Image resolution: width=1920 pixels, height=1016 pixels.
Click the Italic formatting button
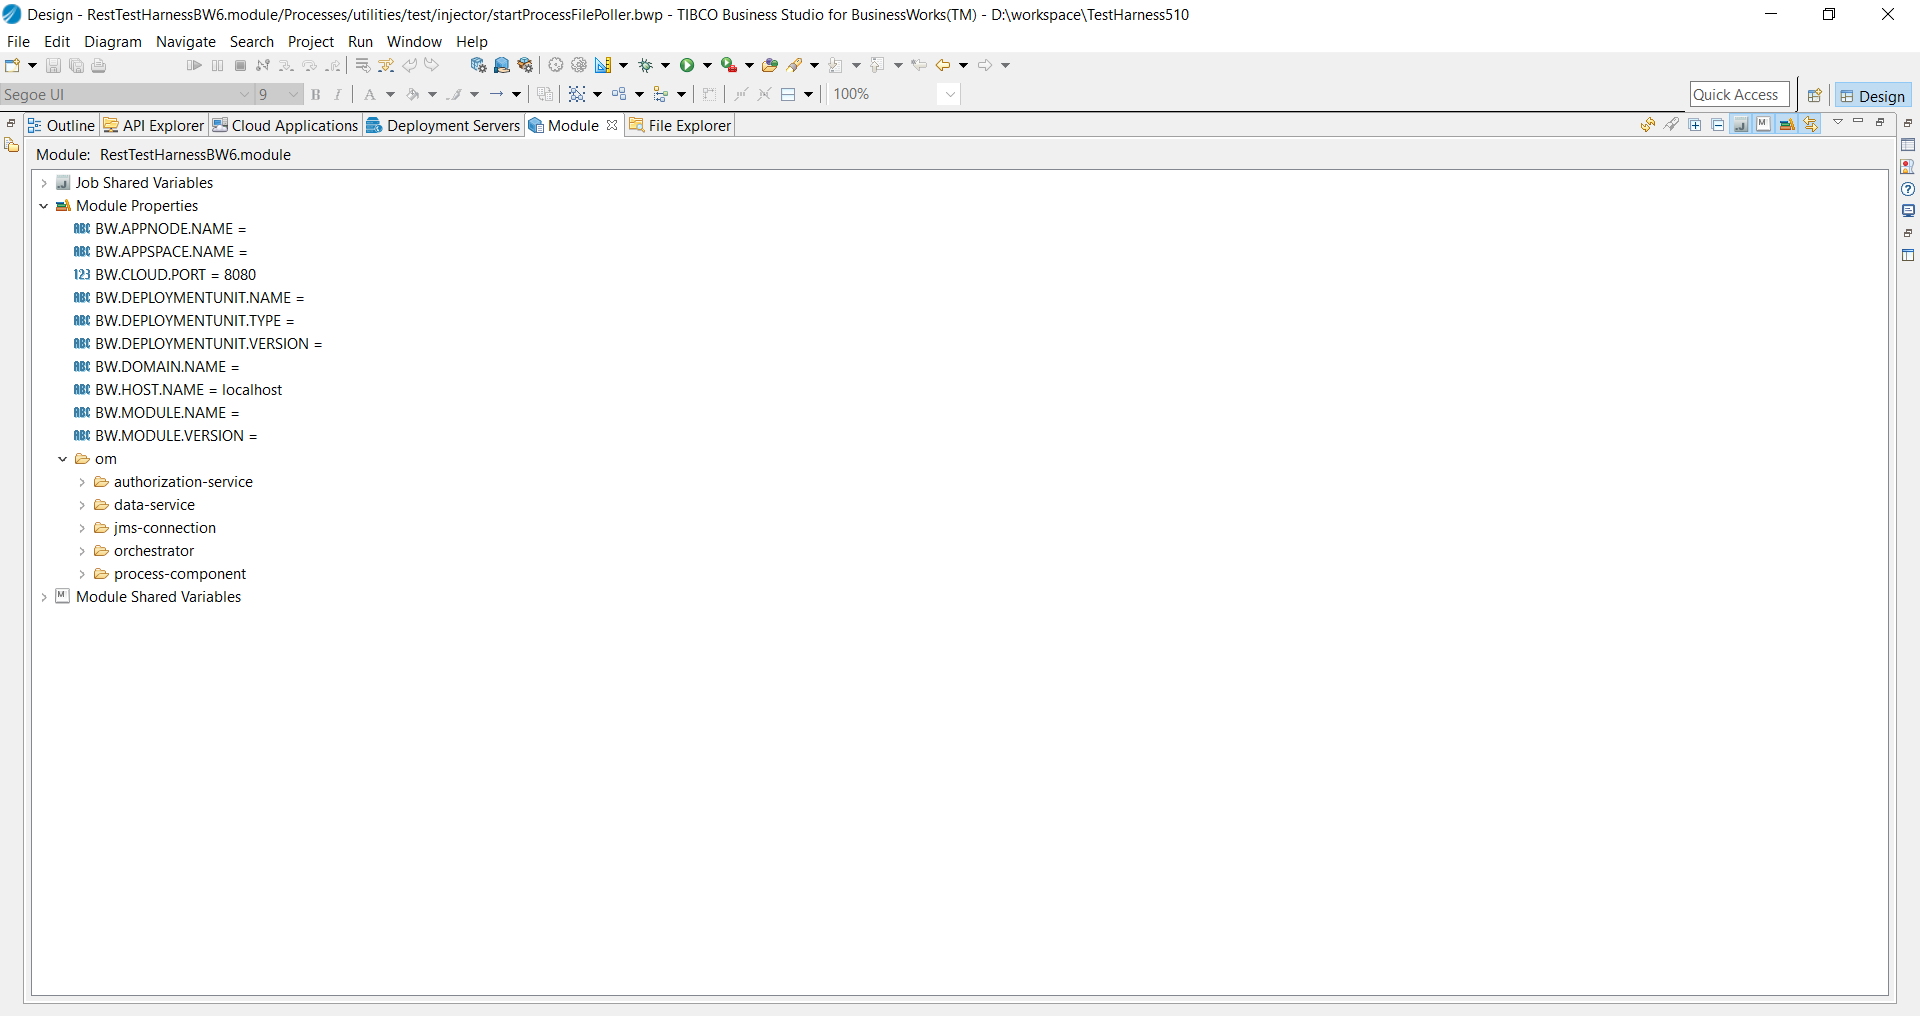point(338,95)
